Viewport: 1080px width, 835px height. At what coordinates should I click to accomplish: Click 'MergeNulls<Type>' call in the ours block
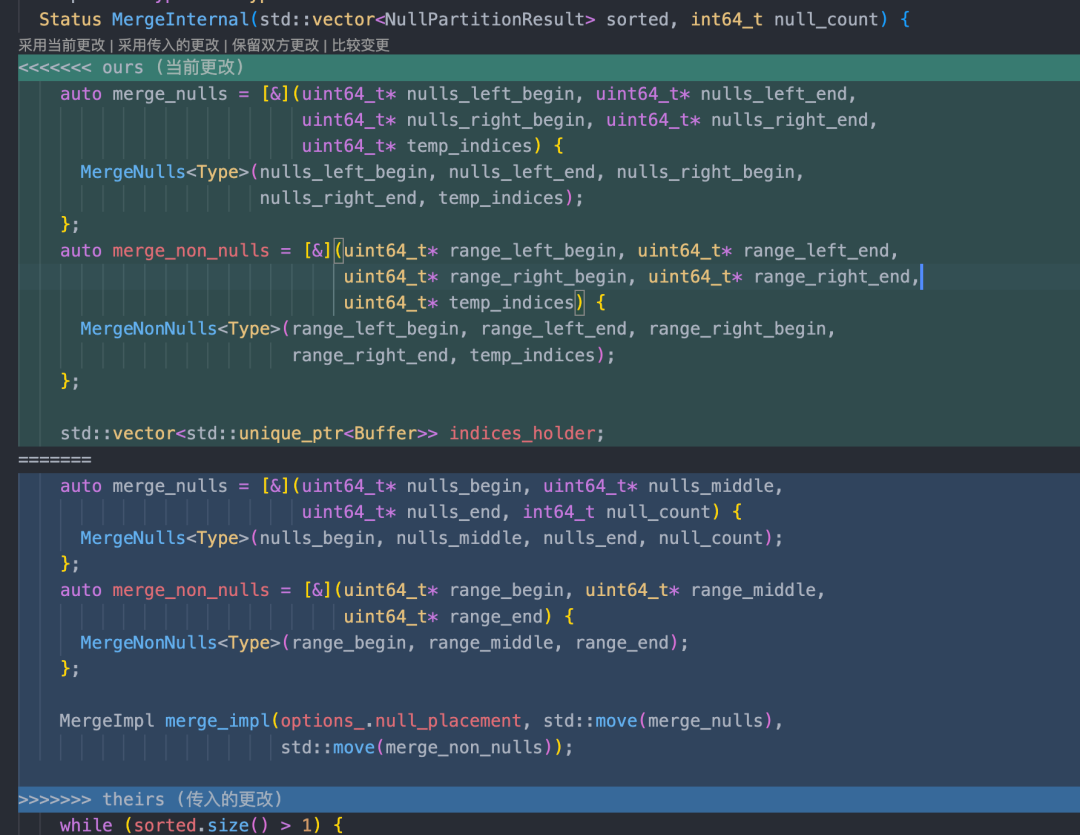point(164,172)
